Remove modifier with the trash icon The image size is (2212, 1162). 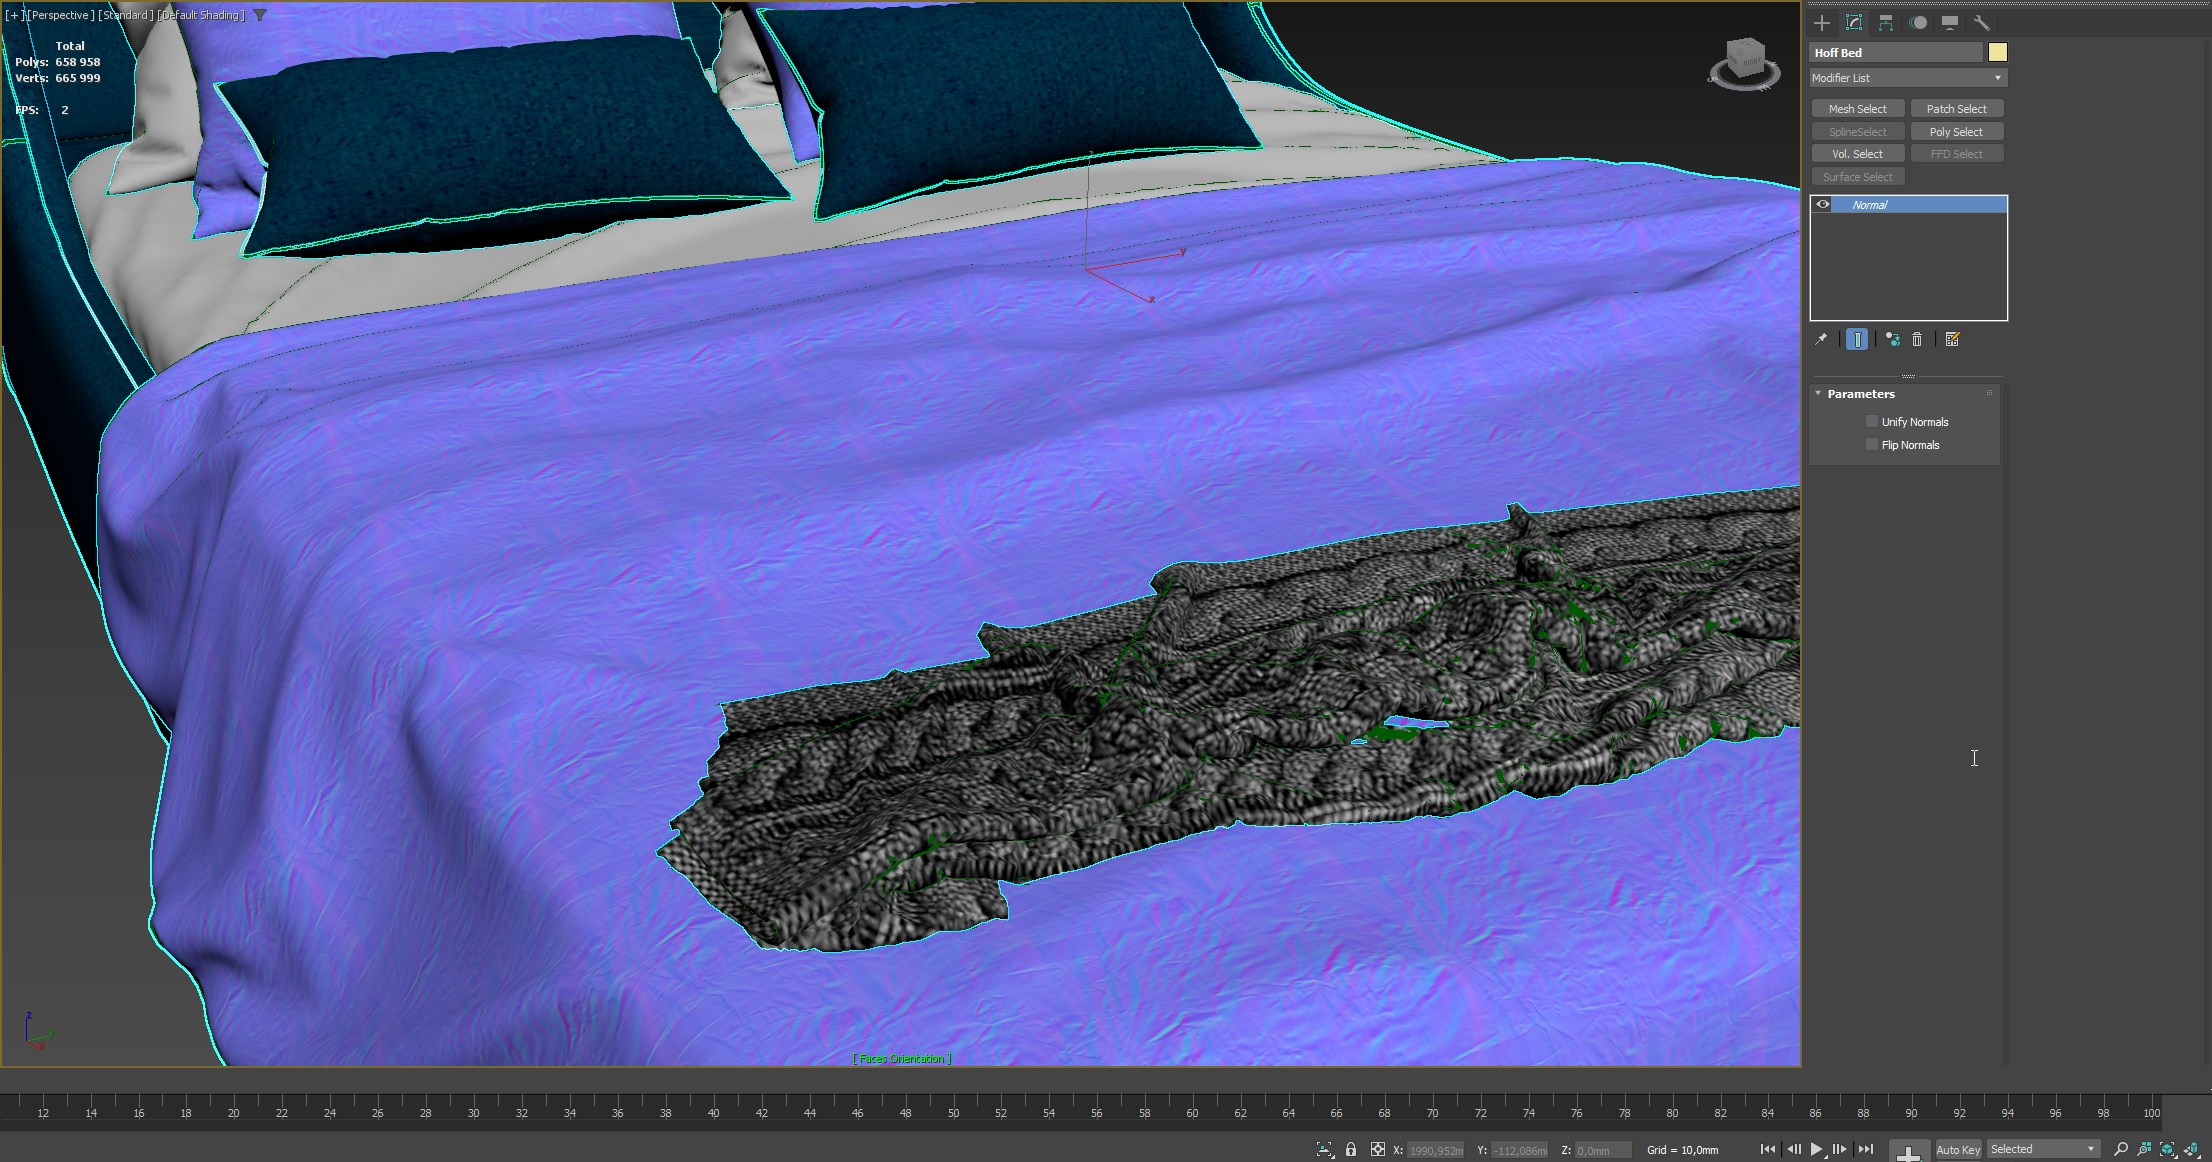(1917, 340)
